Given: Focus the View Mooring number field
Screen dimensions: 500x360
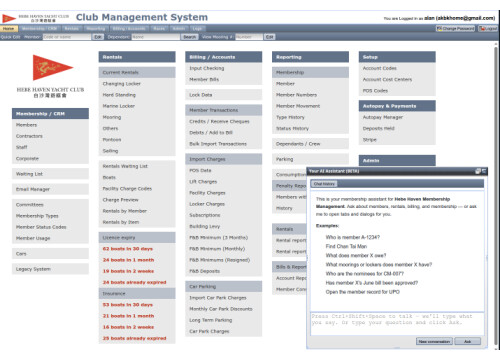Looking at the screenshot, I should click(x=249, y=37).
